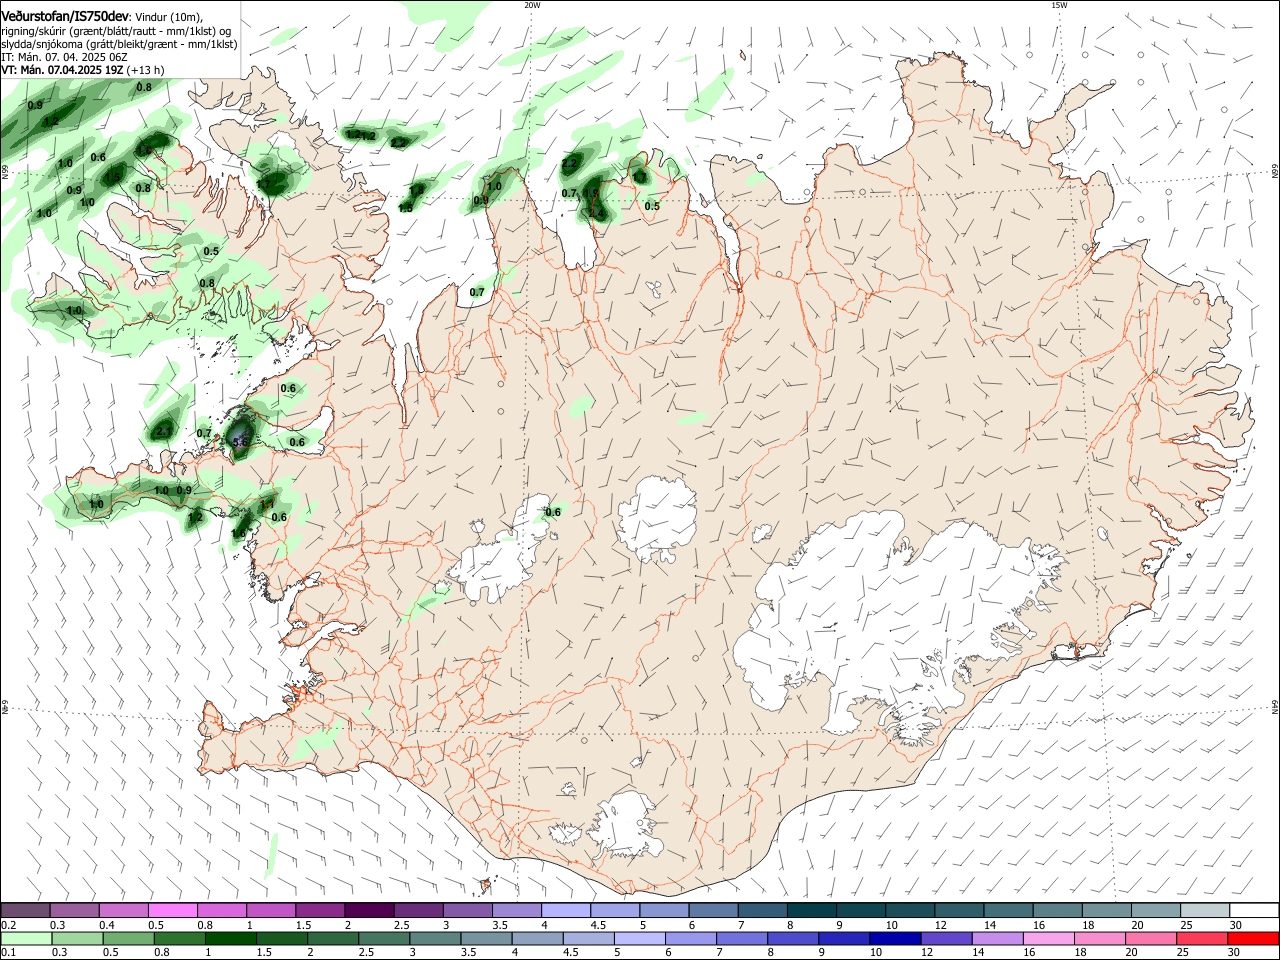The image size is (1280, 960).
Task: Click the 15W longitude label
Action: coord(1059,5)
